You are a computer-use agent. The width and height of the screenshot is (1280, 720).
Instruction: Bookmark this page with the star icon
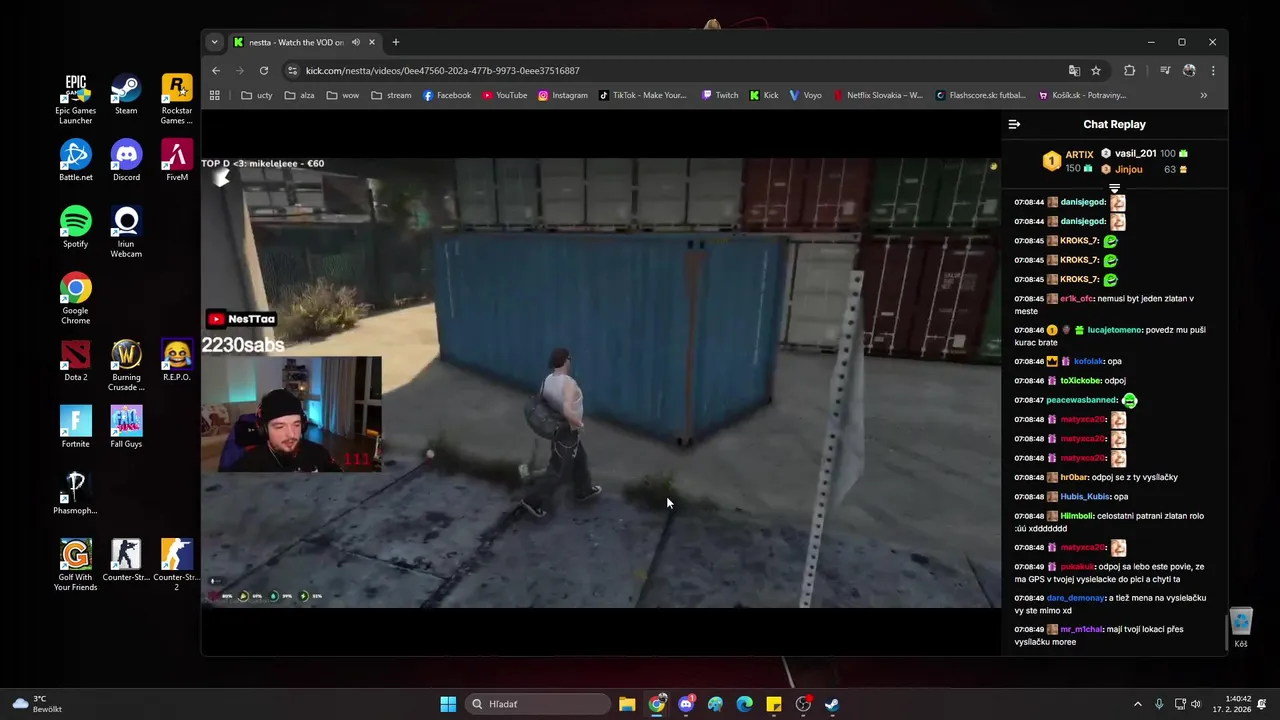[1096, 71]
